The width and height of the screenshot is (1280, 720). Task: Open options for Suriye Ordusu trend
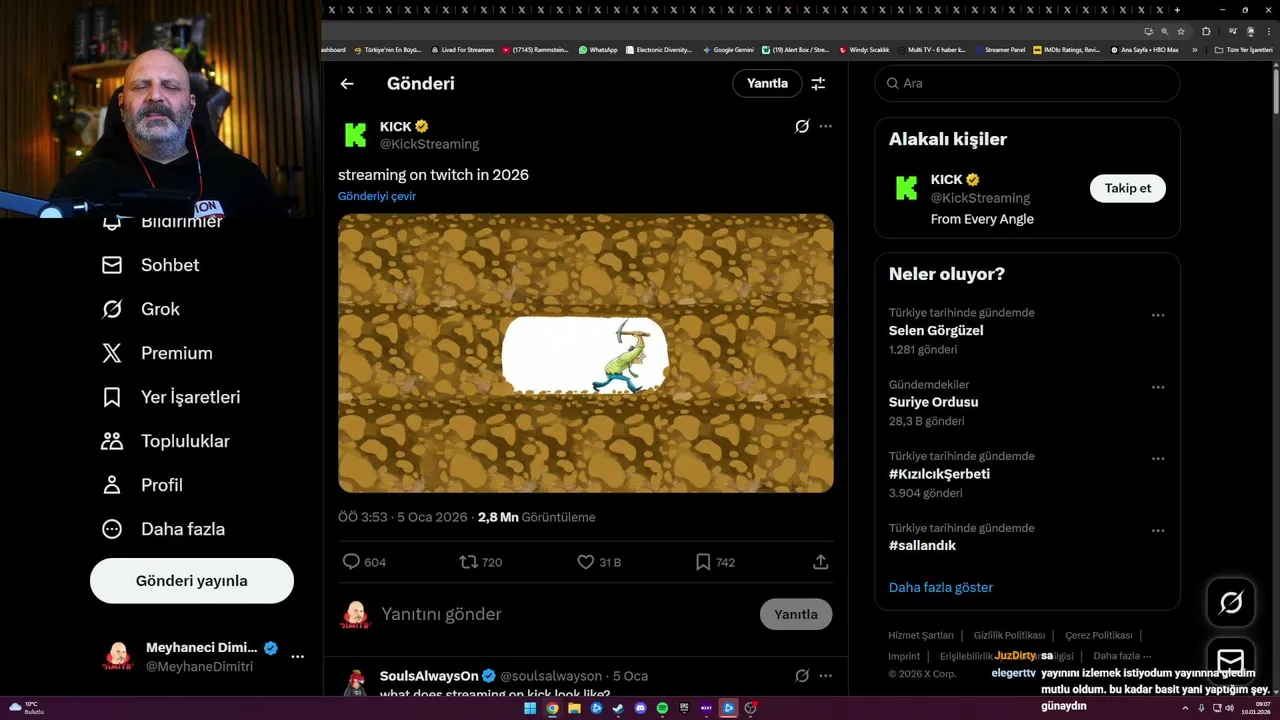click(1158, 387)
